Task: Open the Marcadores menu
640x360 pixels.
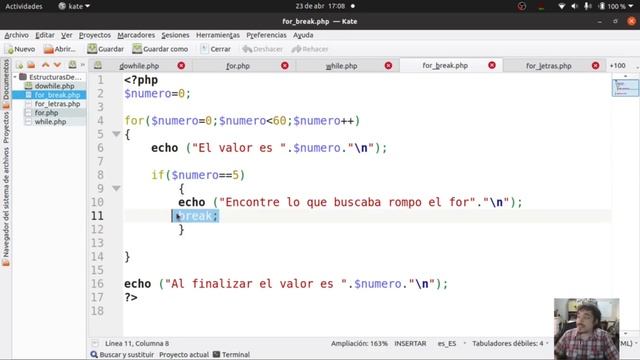Action: (136, 35)
